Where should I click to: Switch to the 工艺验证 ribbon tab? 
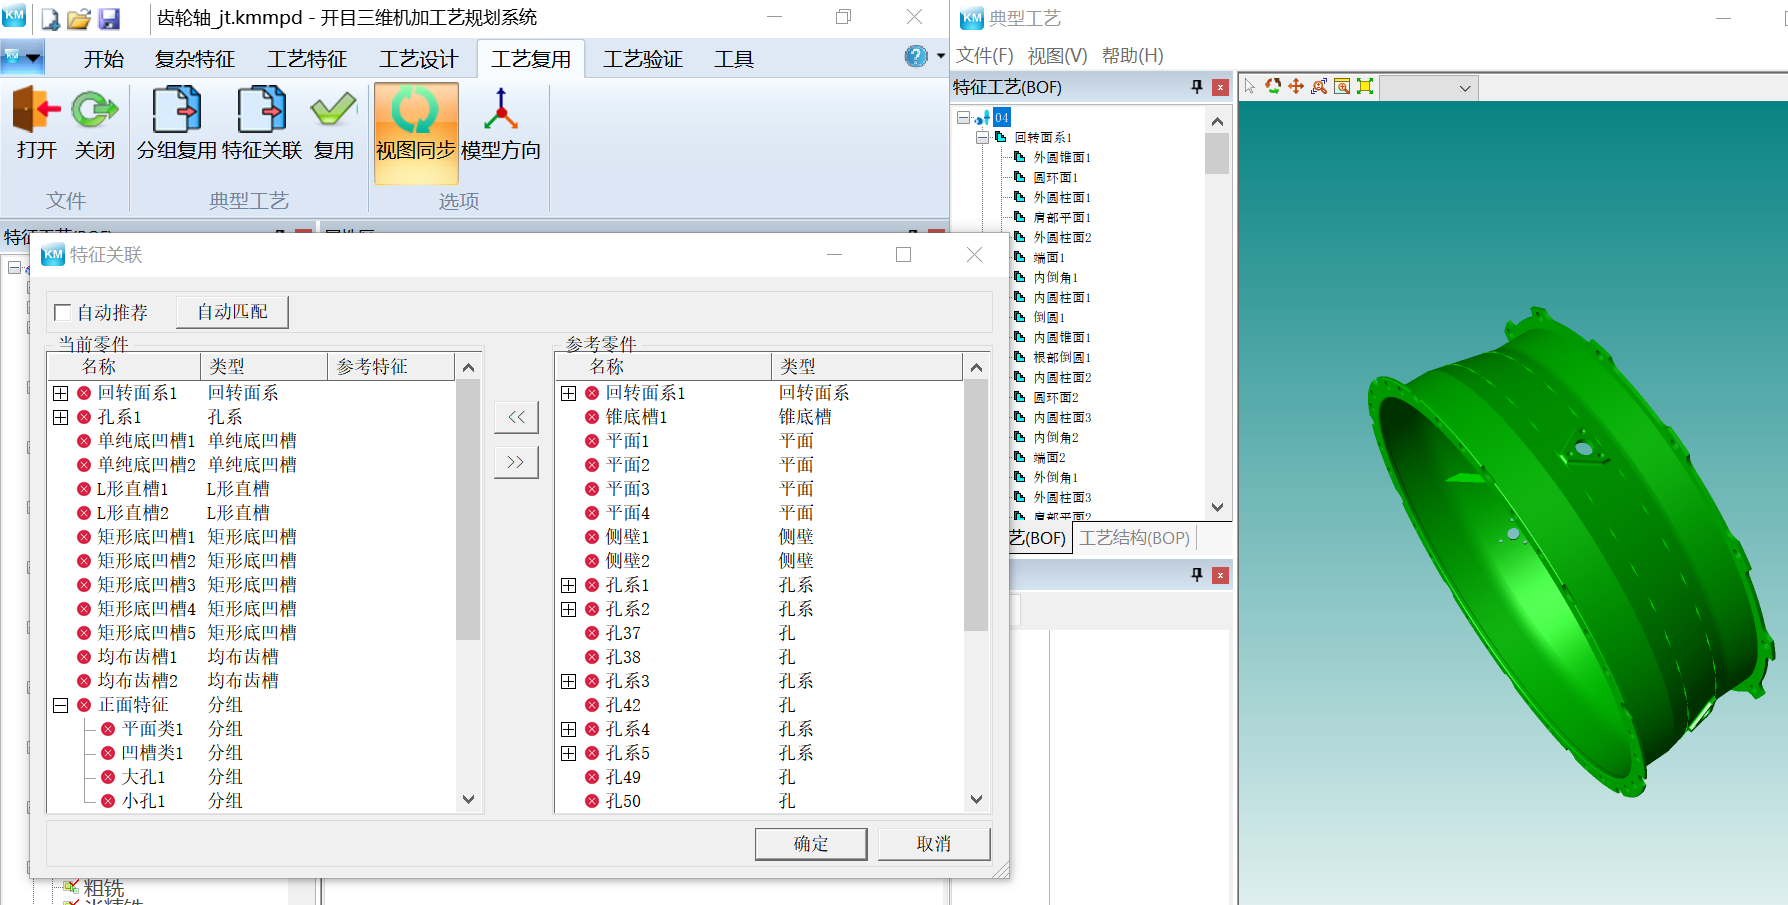[x=642, y=59]
